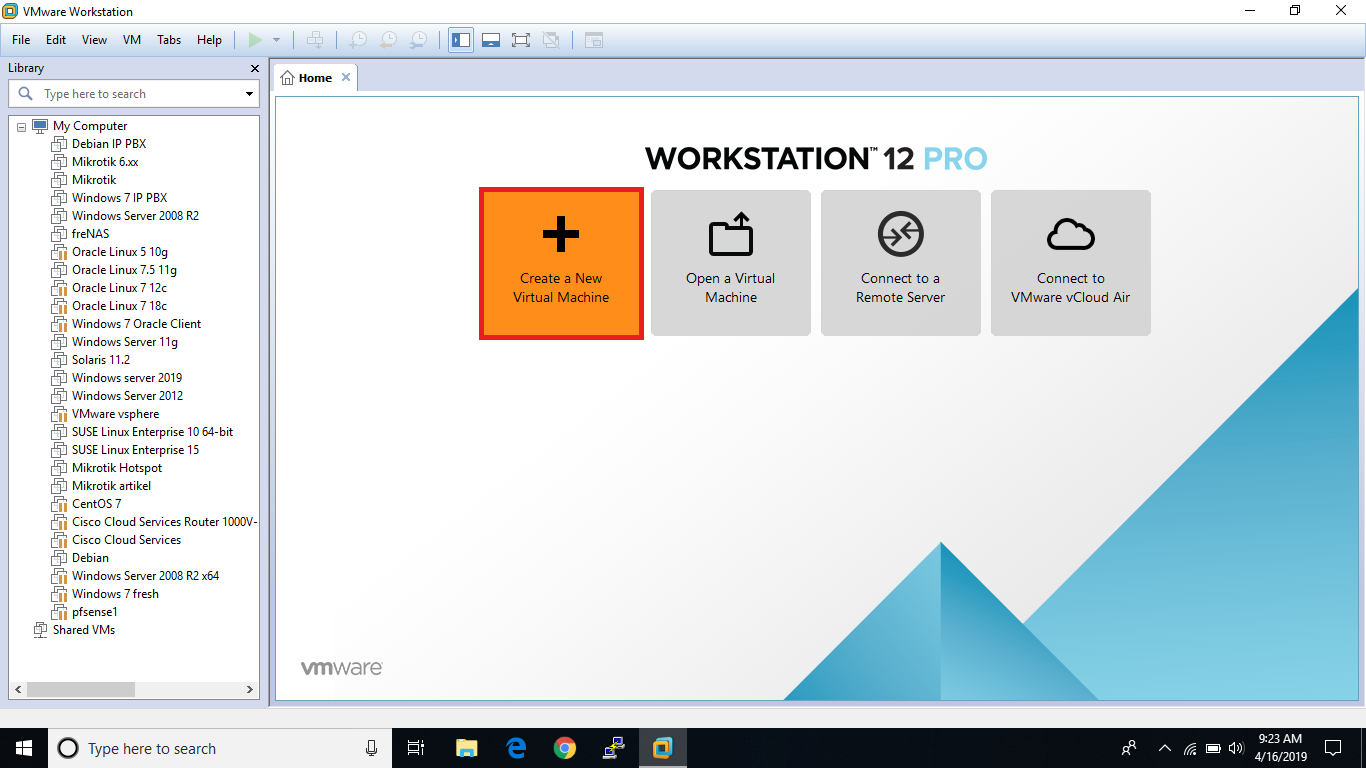1366x768 pixels.
Task: Open the Library search options dropdown
Action: pyautogui.click(x=249, y=93)
